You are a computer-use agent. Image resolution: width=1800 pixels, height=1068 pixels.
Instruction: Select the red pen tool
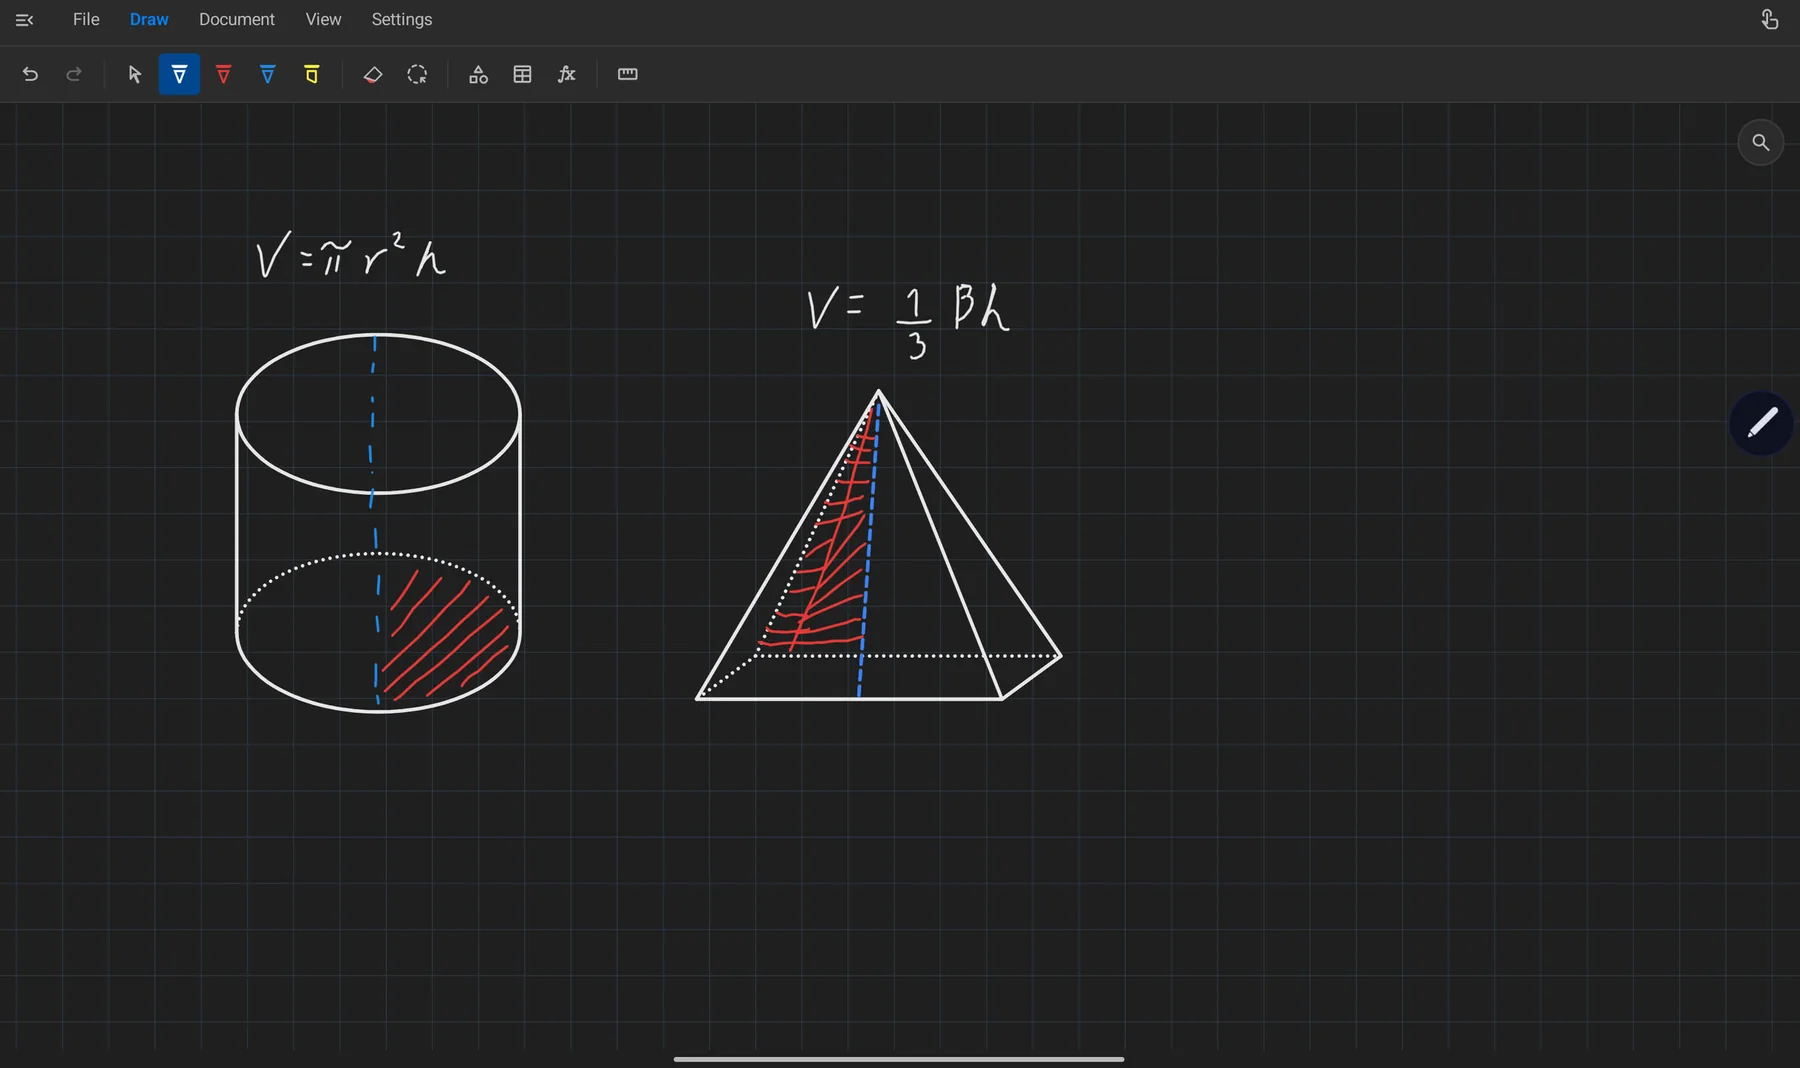coord(224,74)
